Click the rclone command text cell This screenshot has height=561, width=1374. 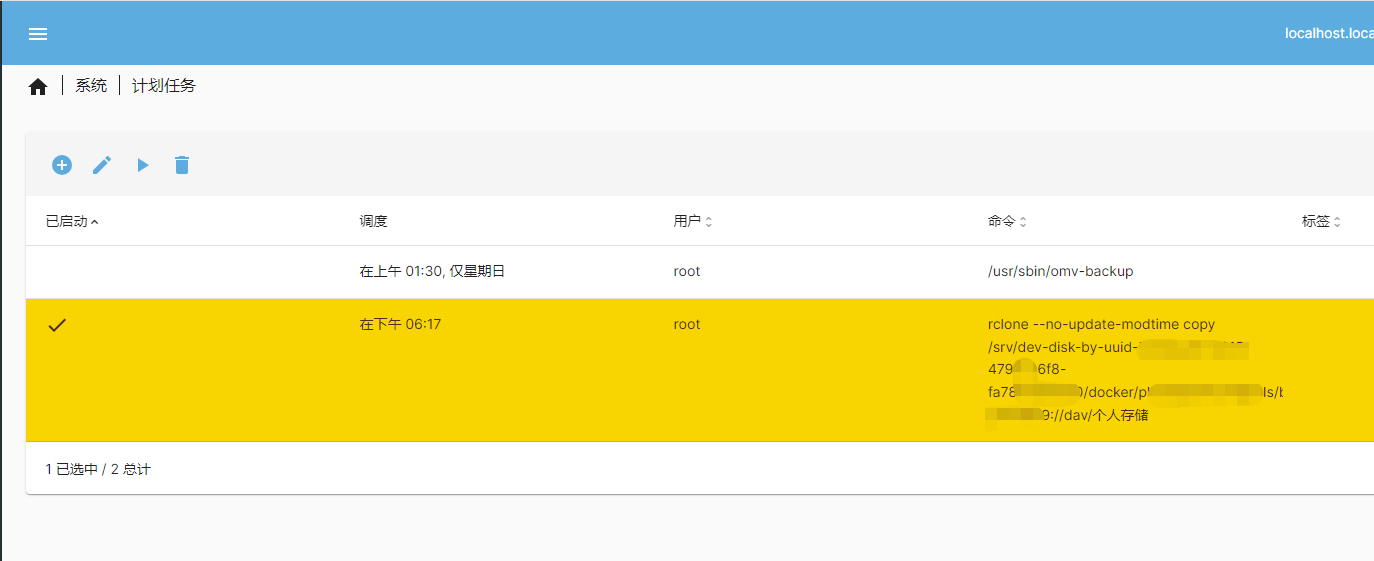coord(1100,325)
